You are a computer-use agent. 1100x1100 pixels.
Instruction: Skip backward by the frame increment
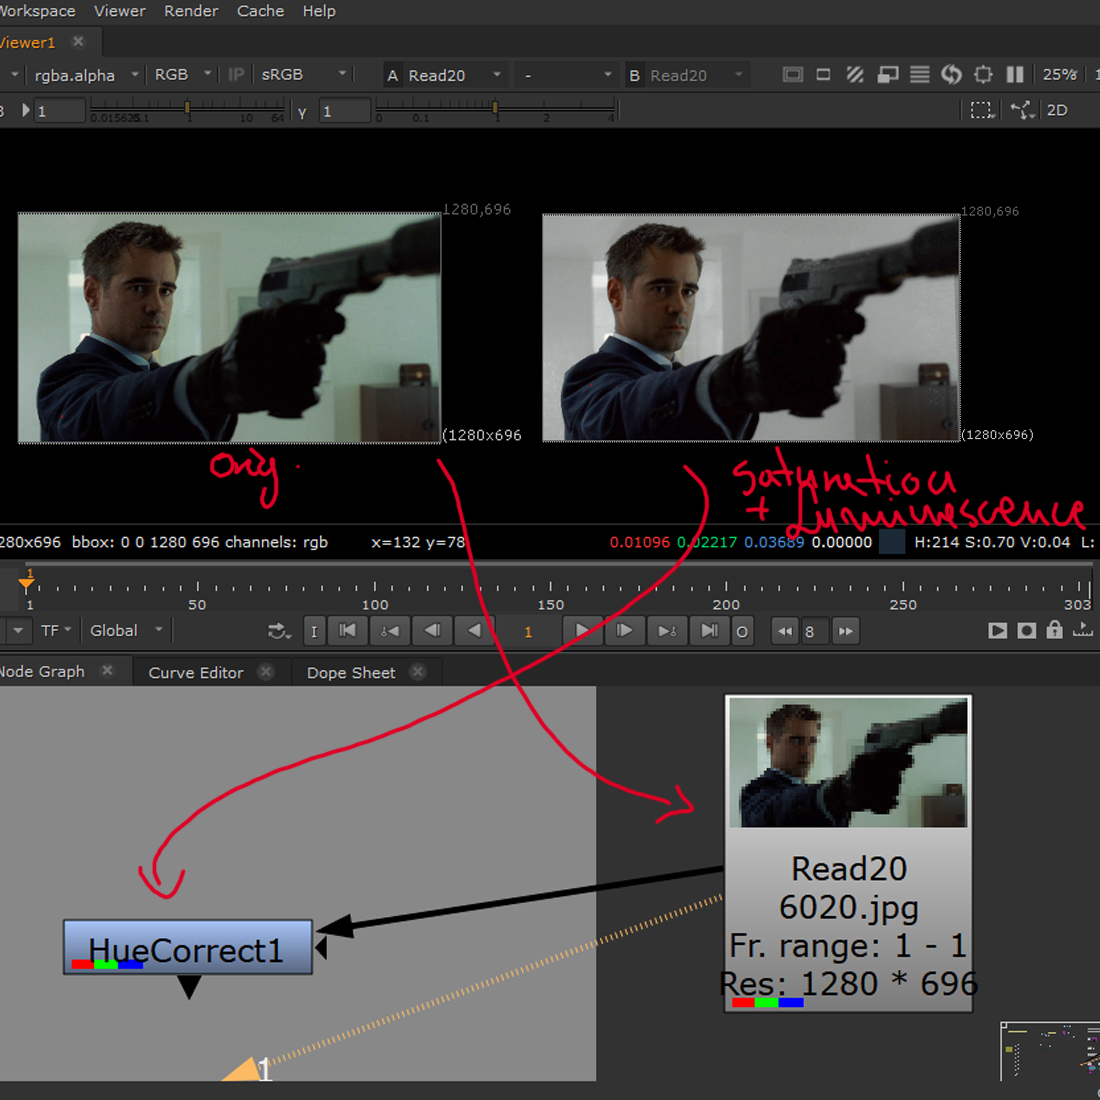[785, 631]
